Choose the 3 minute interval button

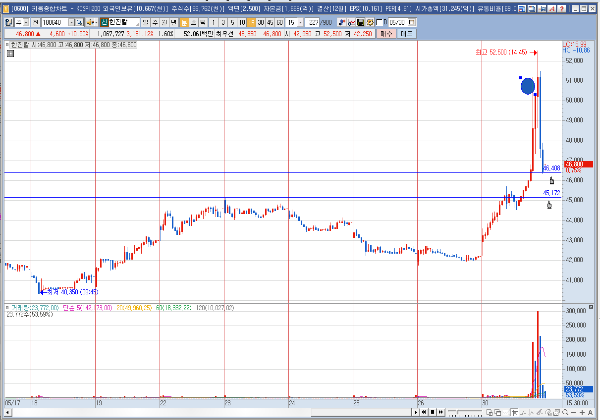point(223,23)
